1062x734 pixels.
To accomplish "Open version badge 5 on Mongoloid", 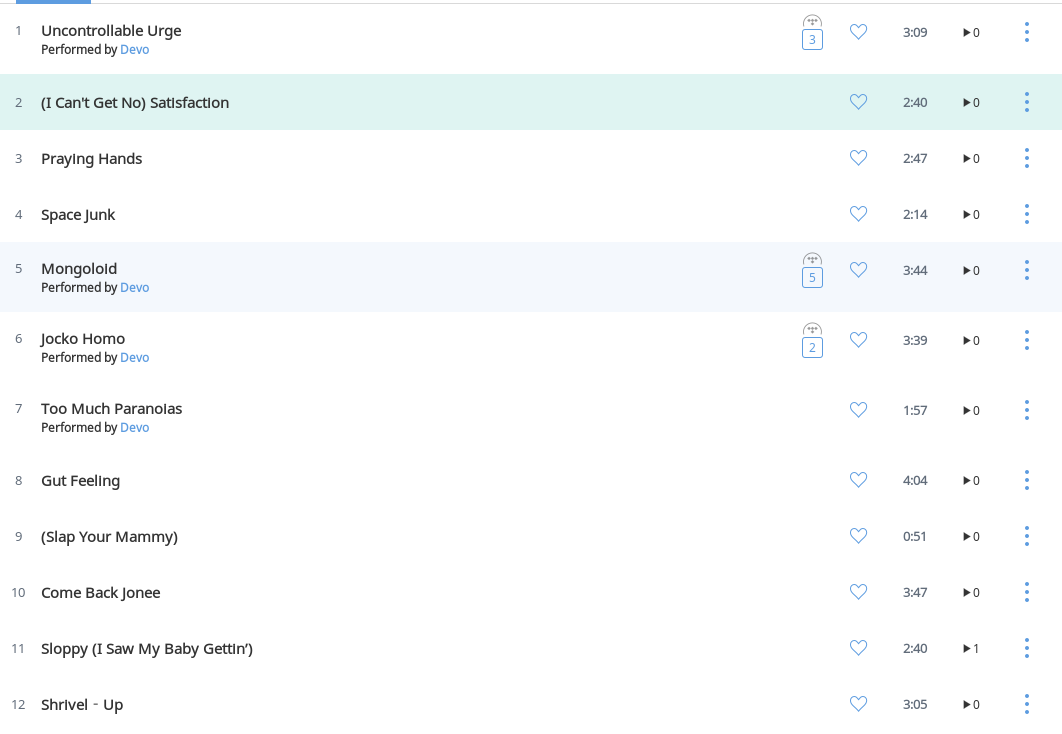I will 812,277.
